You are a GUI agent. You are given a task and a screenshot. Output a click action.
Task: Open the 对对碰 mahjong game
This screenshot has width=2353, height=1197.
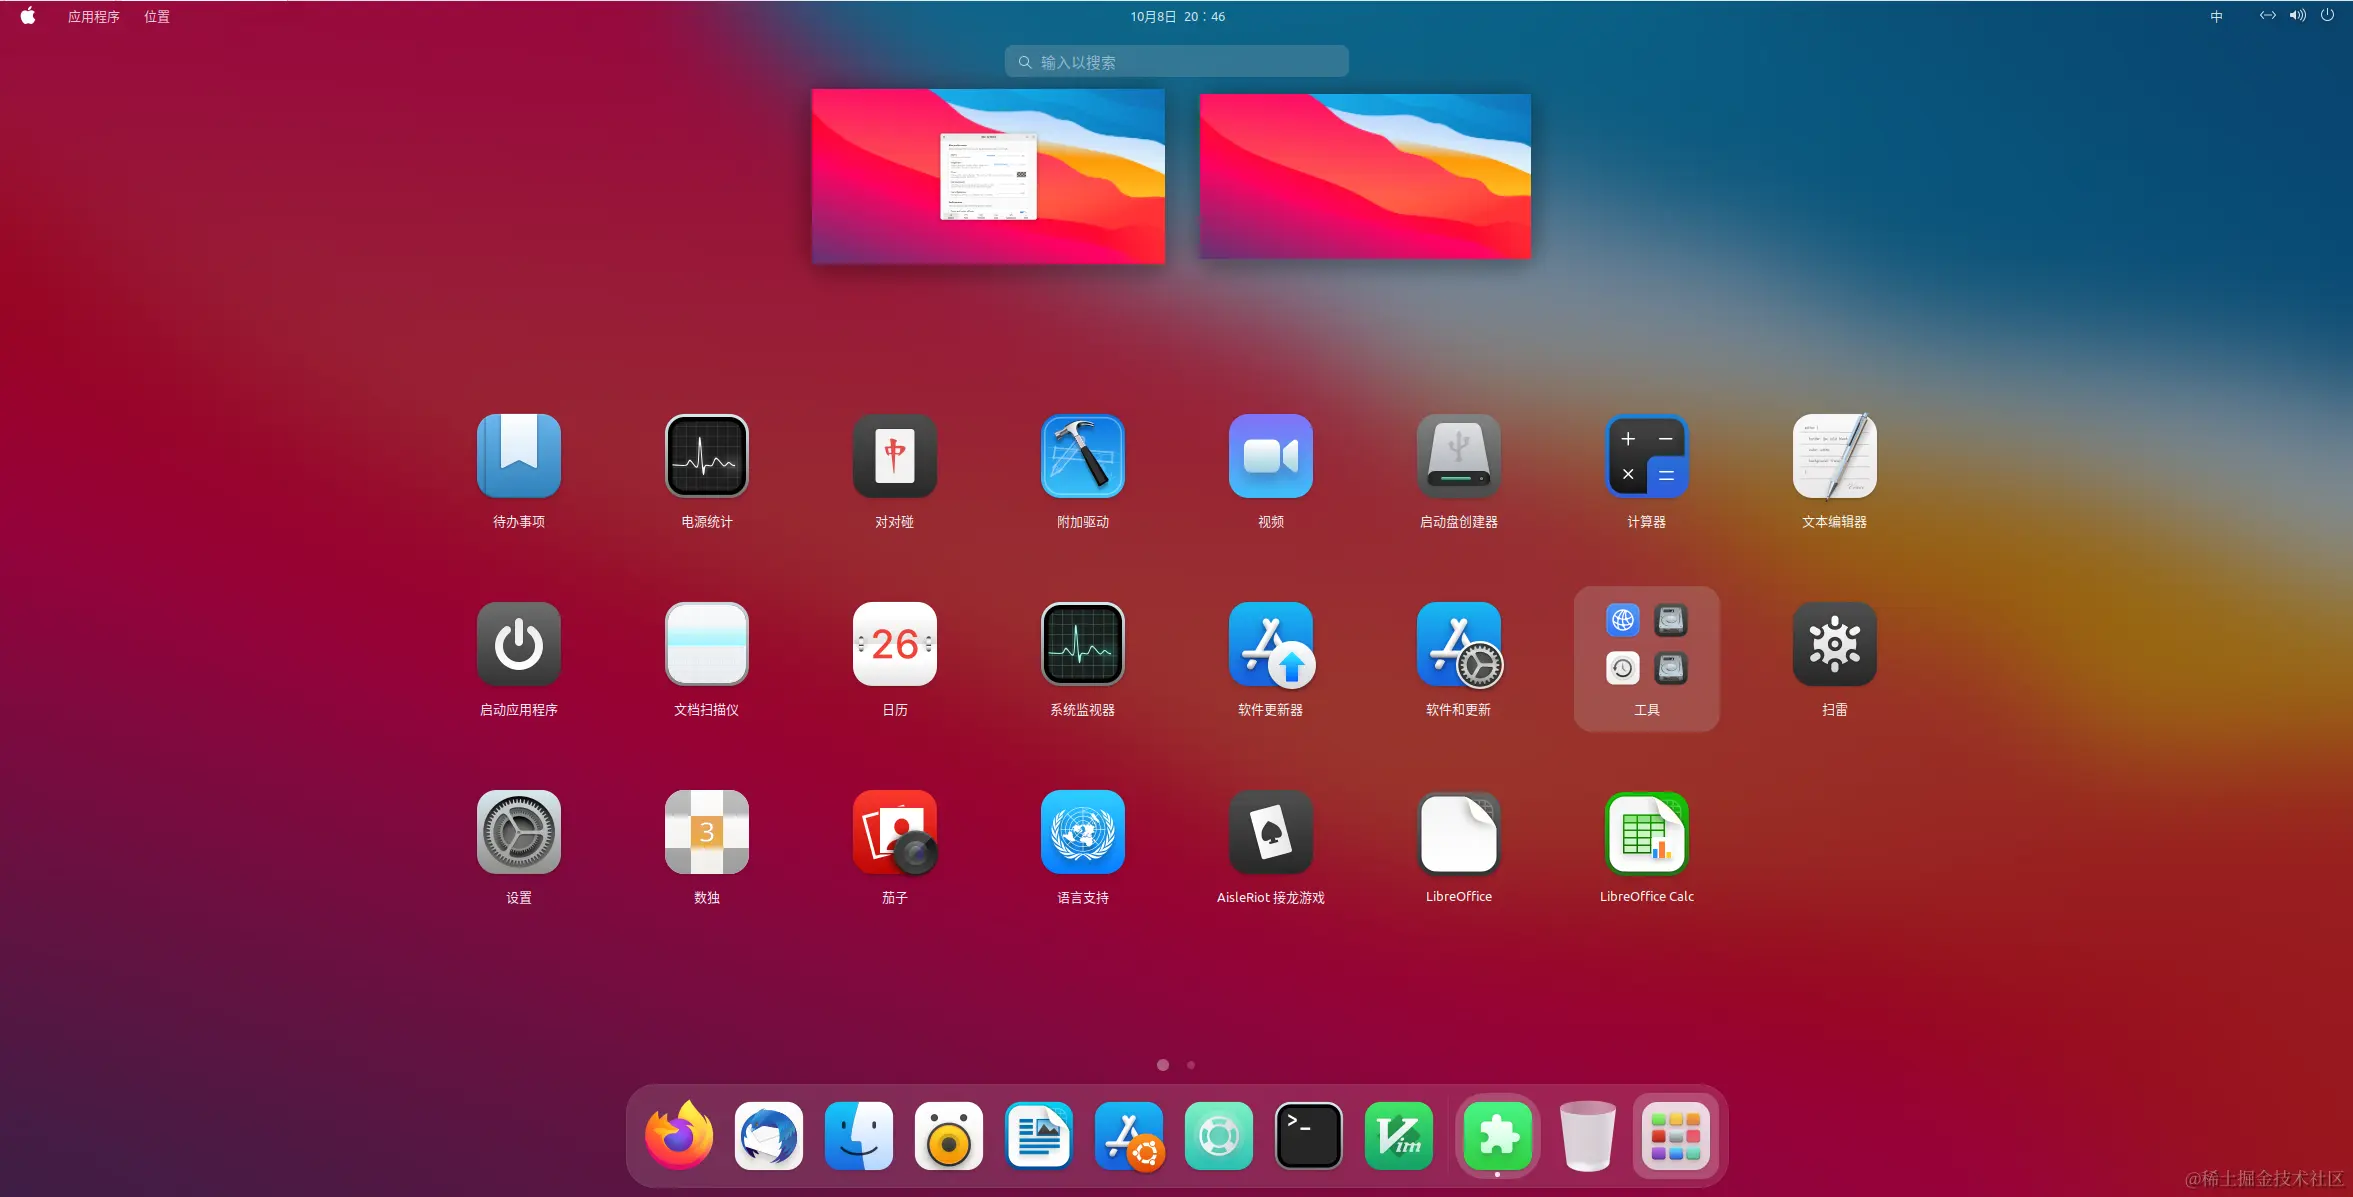point(894,456)
